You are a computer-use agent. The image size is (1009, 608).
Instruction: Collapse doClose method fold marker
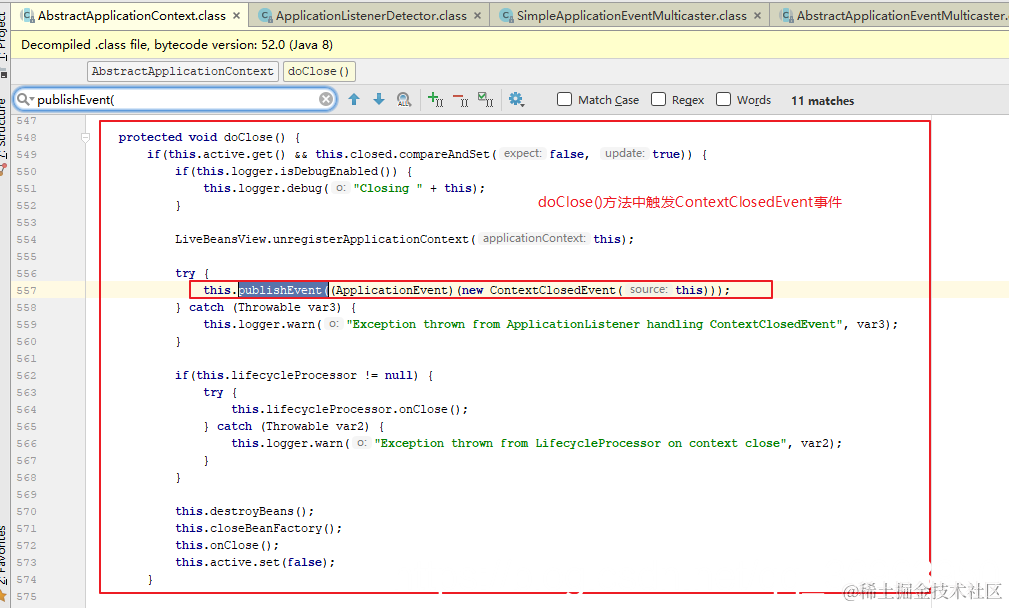[85, 137]
